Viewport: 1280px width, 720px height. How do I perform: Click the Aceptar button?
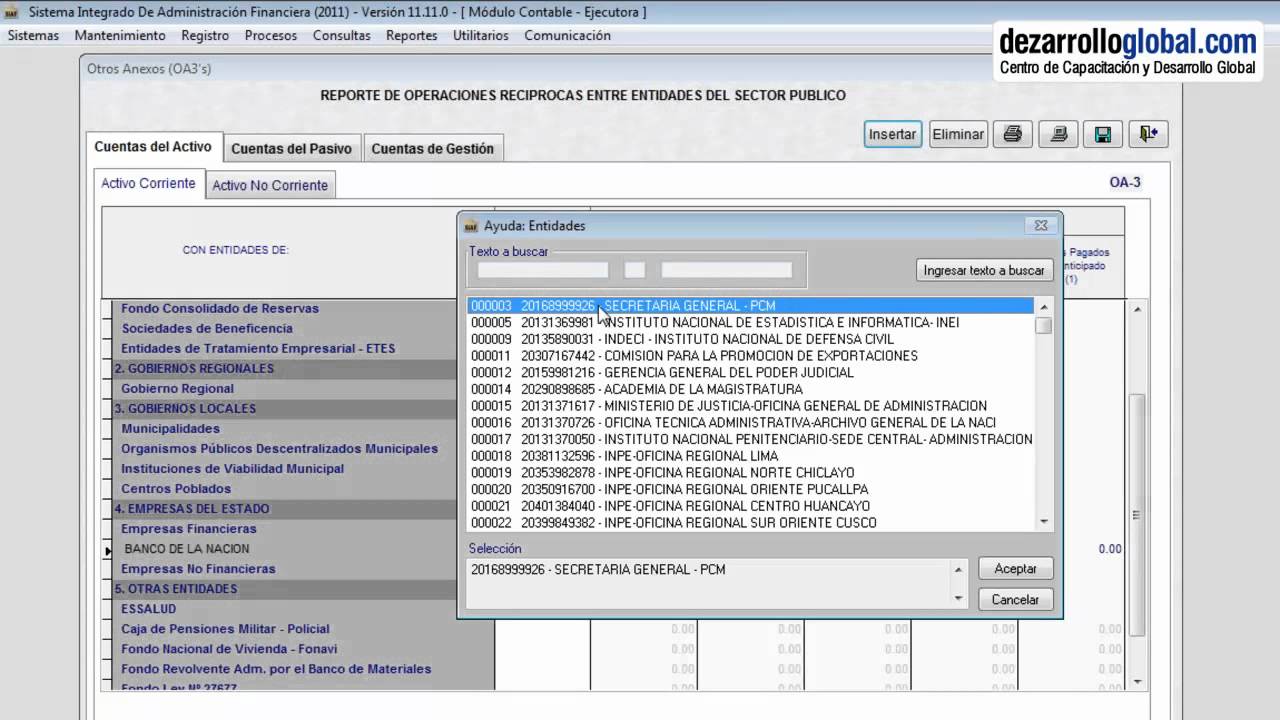pyautogui.click(x=1015, y=568)
